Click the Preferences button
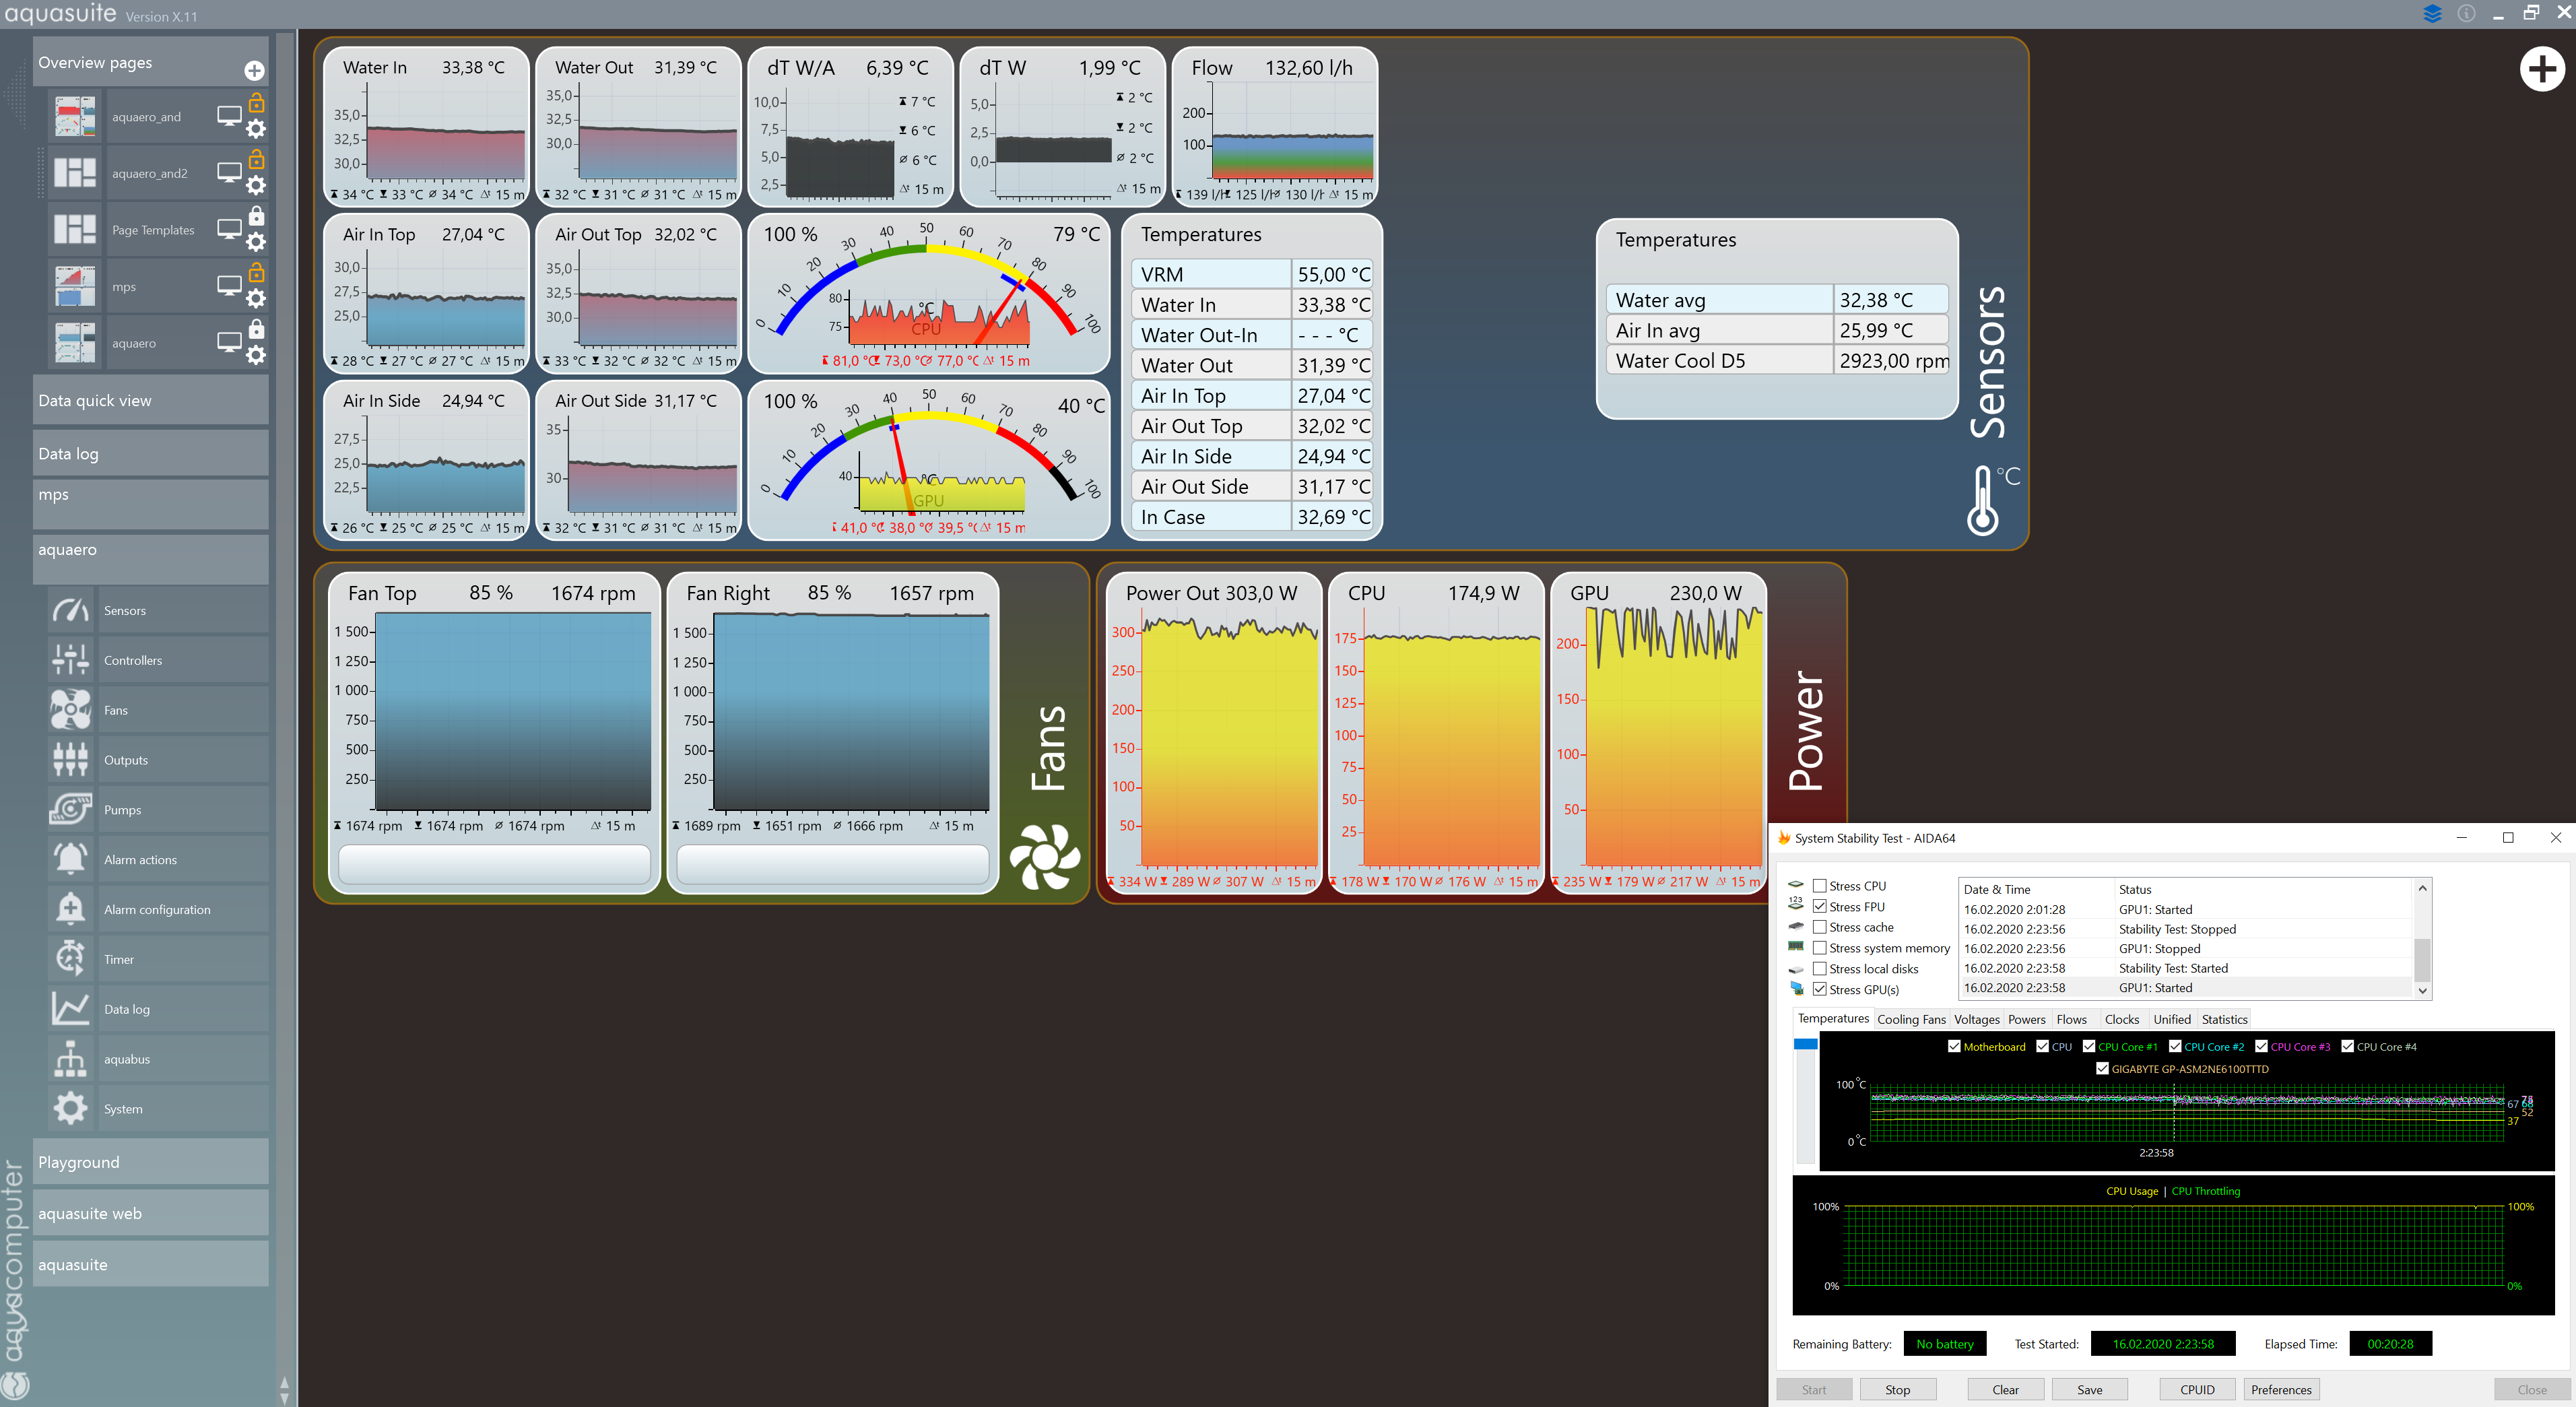2576x1407 pixels. [x=2281, y=1389]
